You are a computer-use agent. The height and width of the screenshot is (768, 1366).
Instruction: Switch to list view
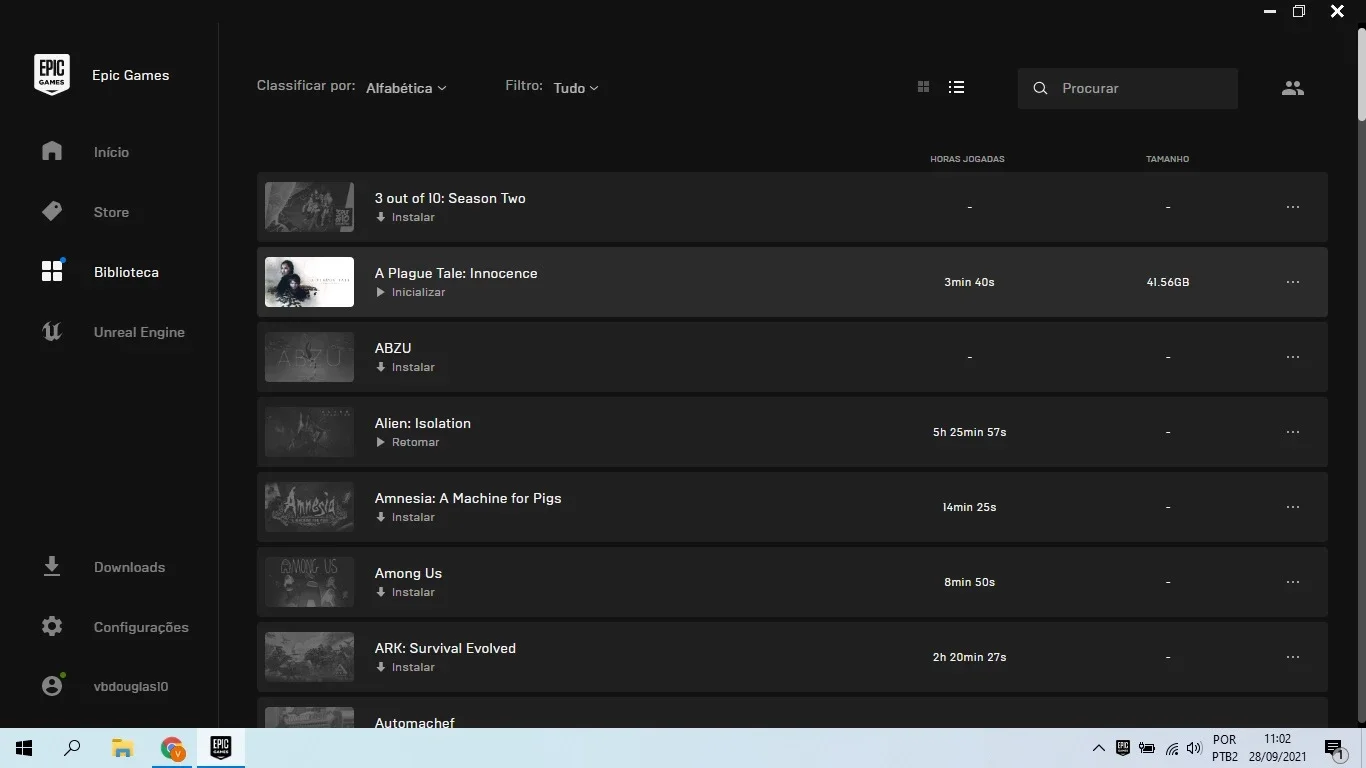[956, 87]
